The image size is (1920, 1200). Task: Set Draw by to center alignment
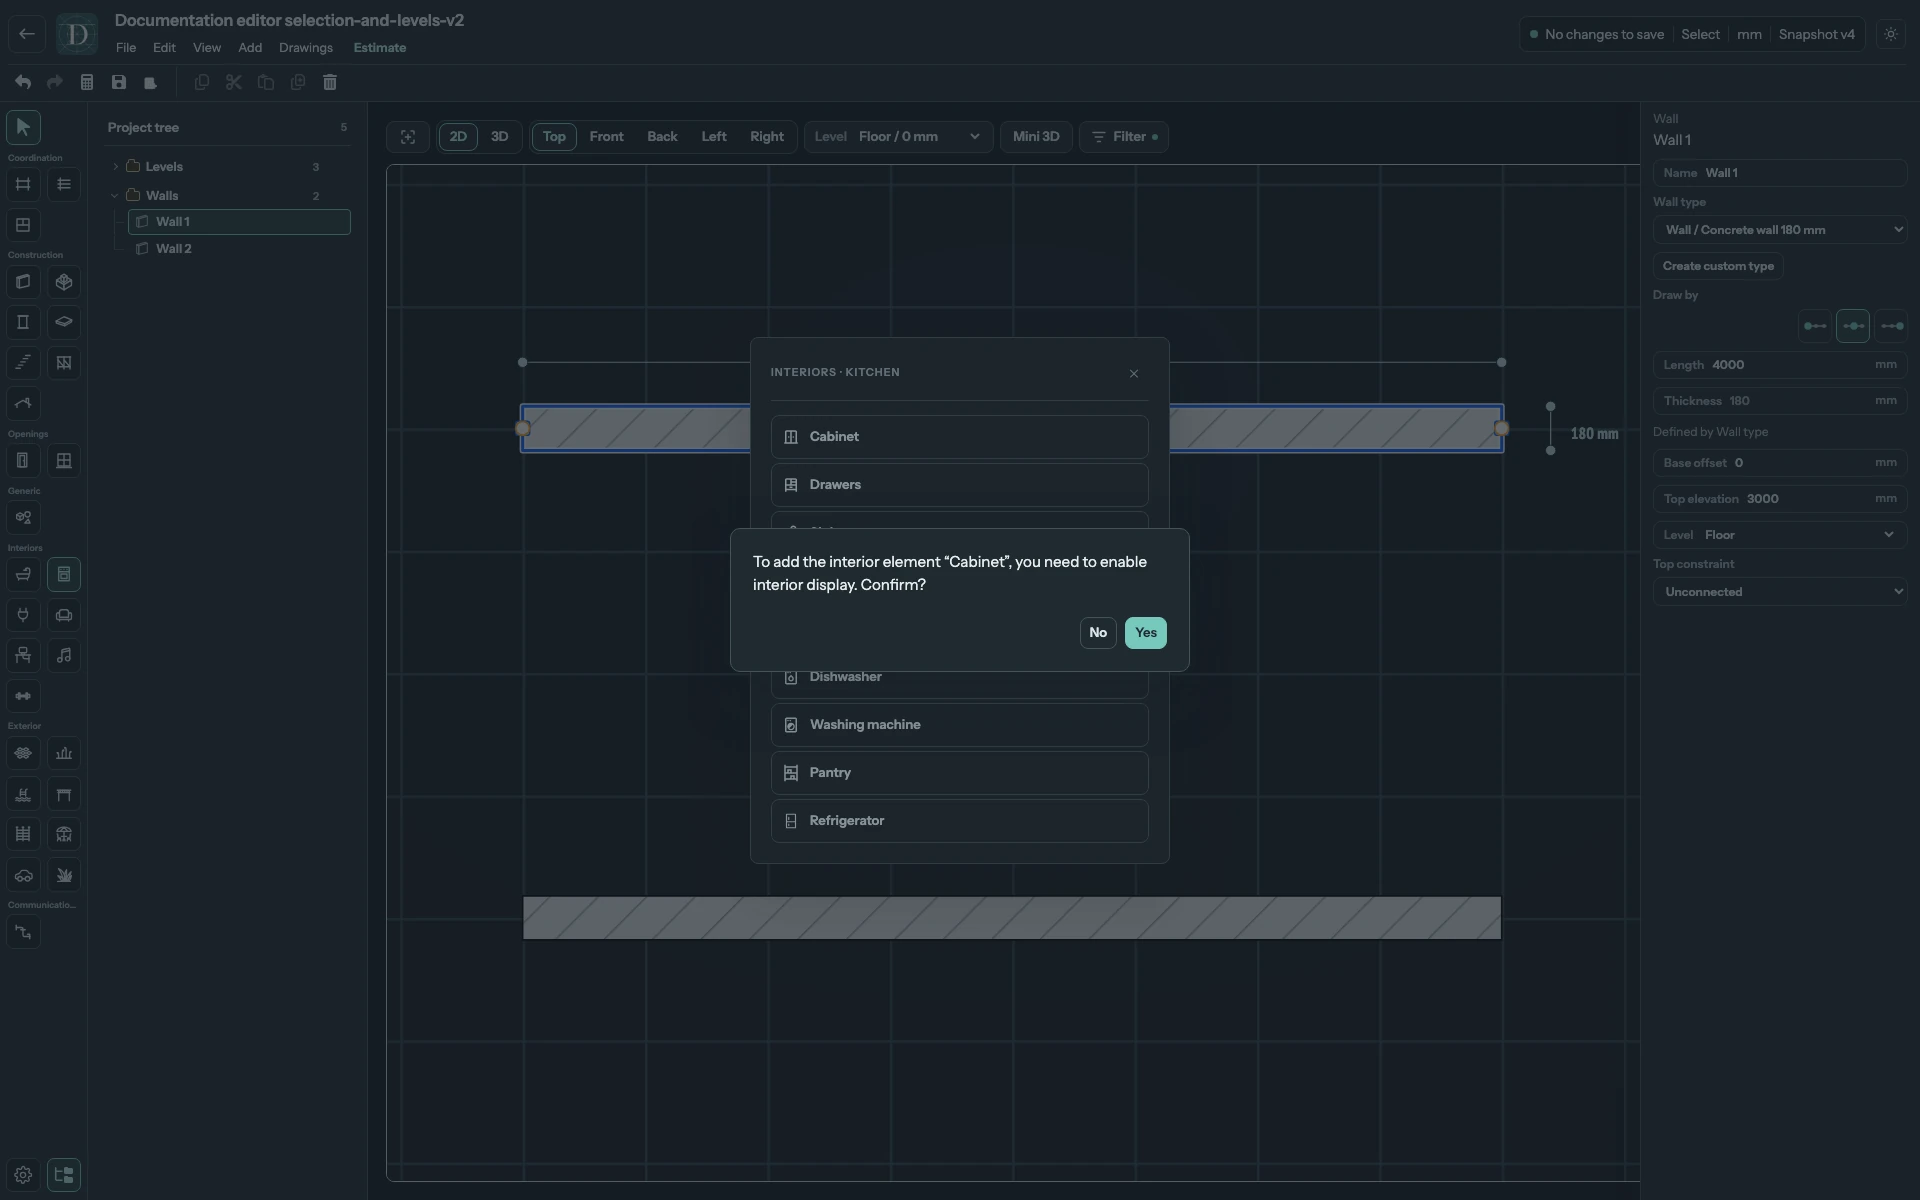click(x=1853, y=326)
